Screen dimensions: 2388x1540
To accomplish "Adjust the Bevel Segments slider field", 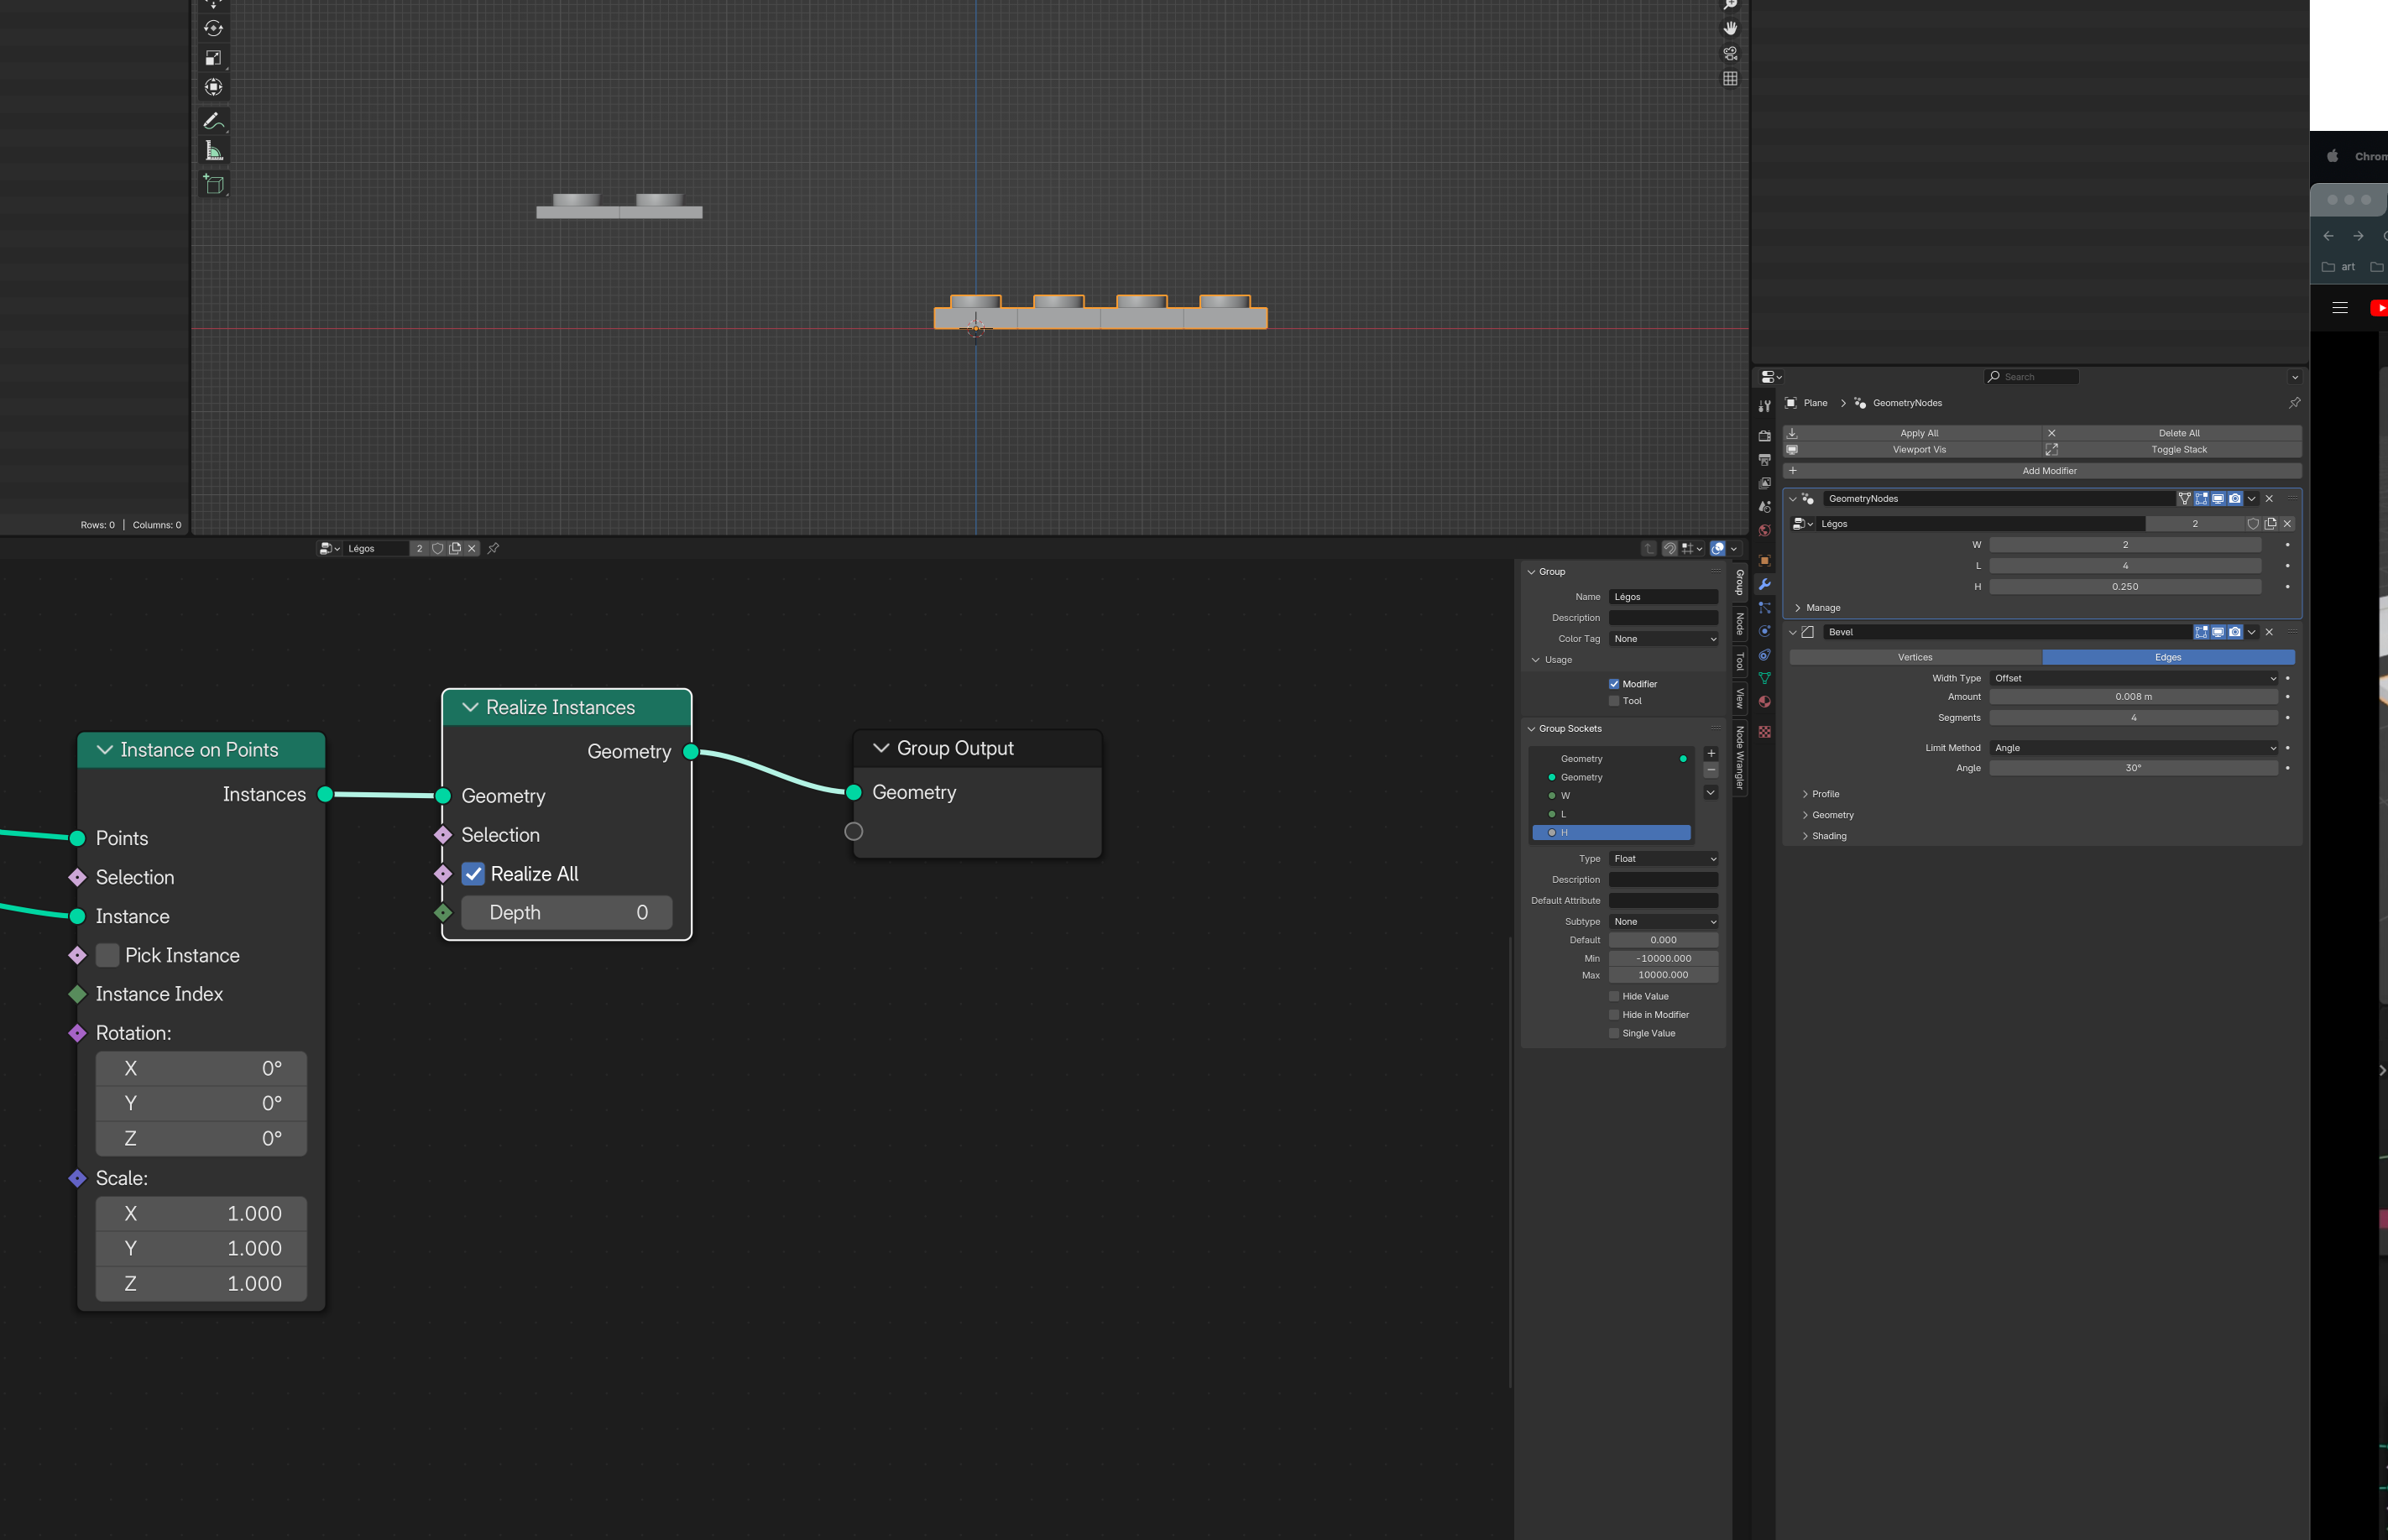I will pos(2134,718).
